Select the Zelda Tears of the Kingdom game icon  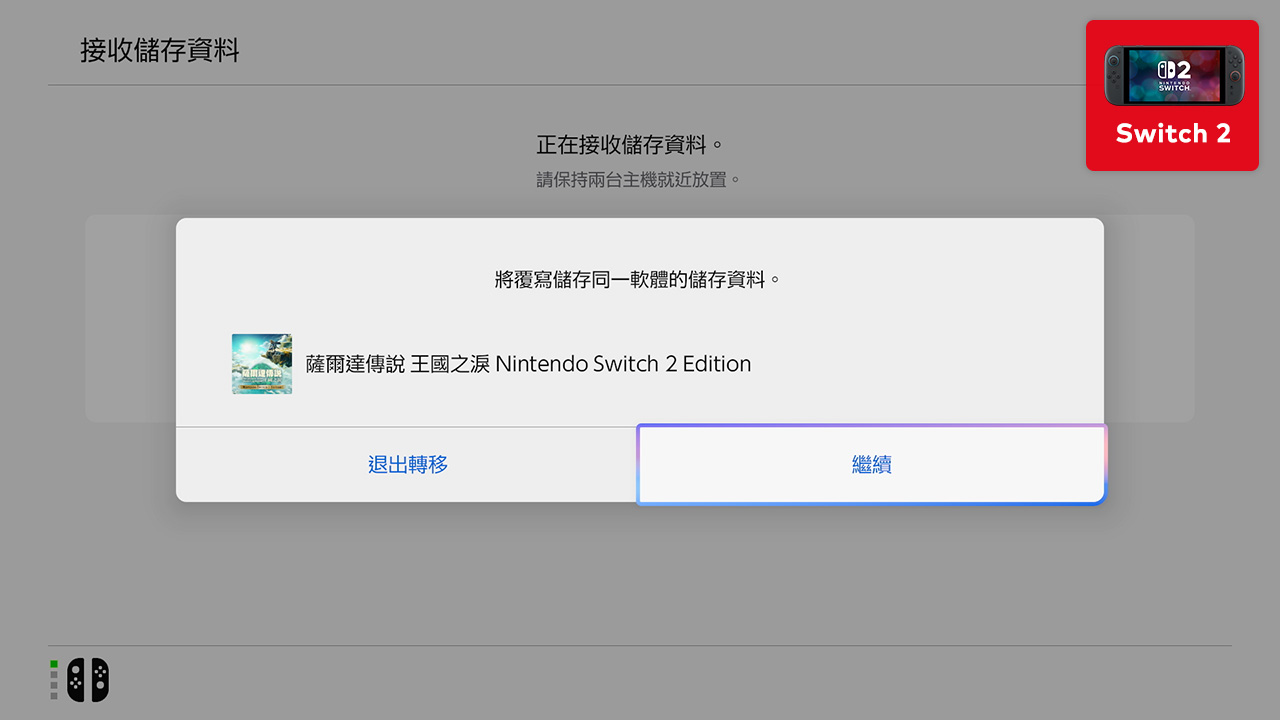click(x=261, y=363)
